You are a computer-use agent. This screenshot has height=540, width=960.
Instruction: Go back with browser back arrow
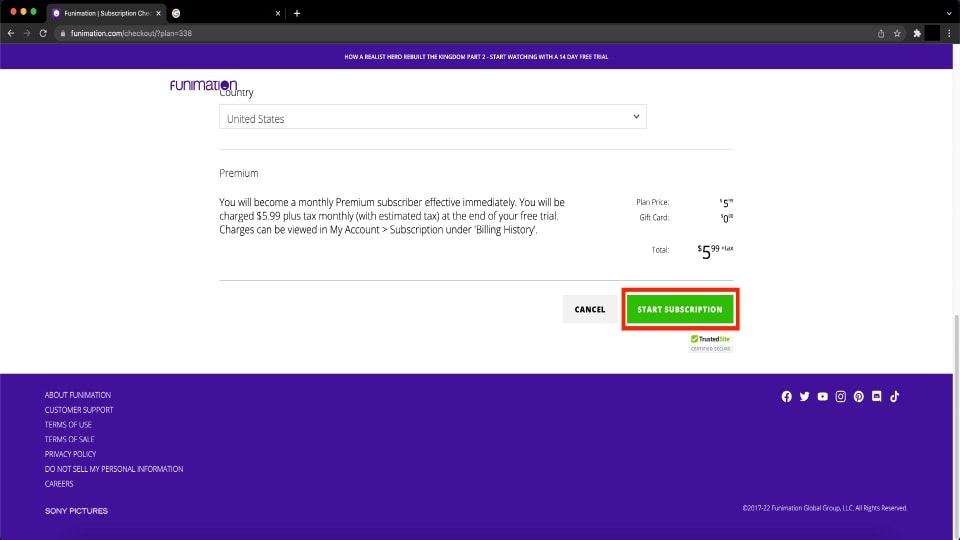pyautogui.click(x=11, y=33)
